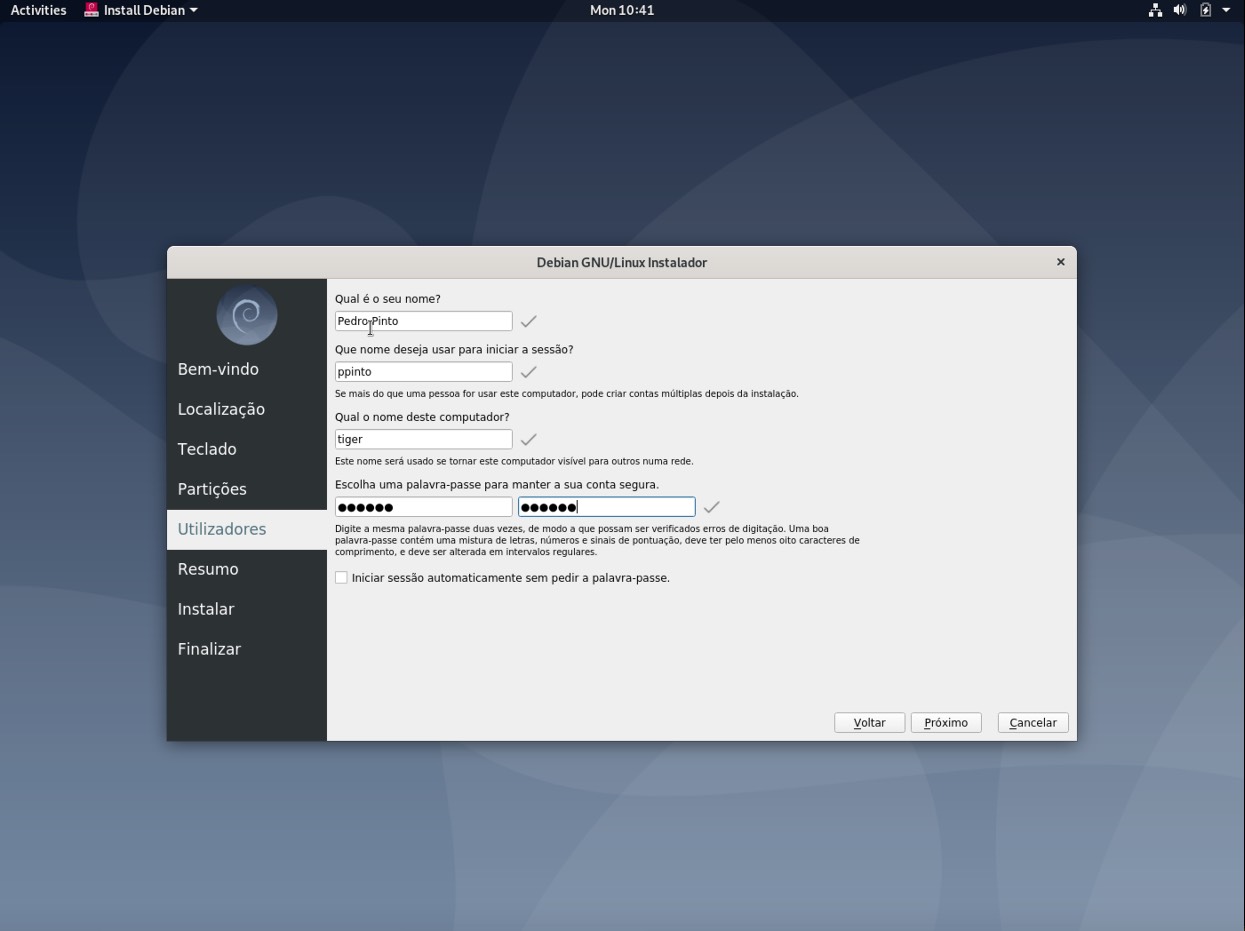This screenshot has height=931, width=1245.
Task: Select the Teclado step in the sidebar
Action: [x=206, y=449]
